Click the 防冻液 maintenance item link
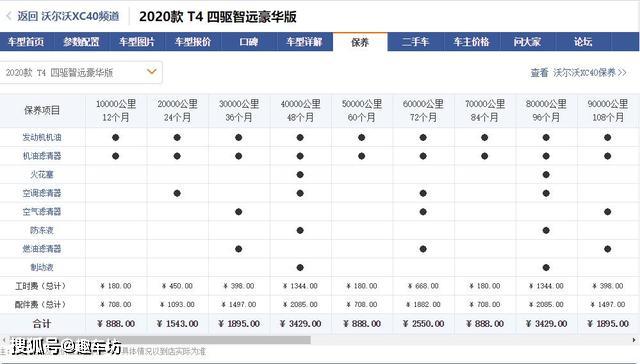This screenshot has width=640, height=364. pos(42,230)
